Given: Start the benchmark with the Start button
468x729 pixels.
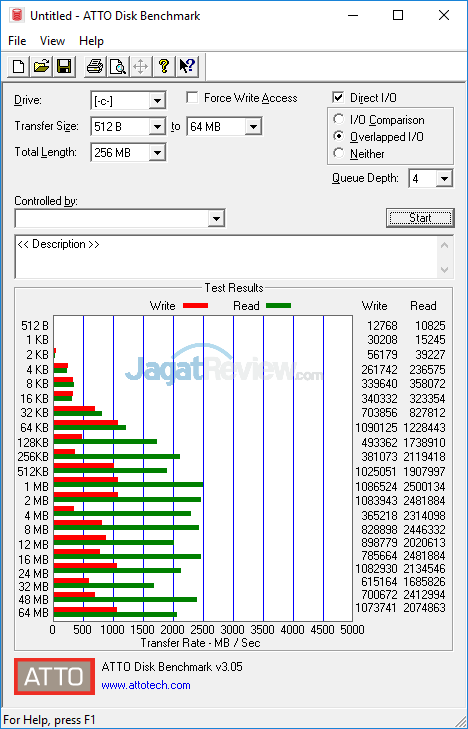Looking at the screenshot, I should pos(420,218).
